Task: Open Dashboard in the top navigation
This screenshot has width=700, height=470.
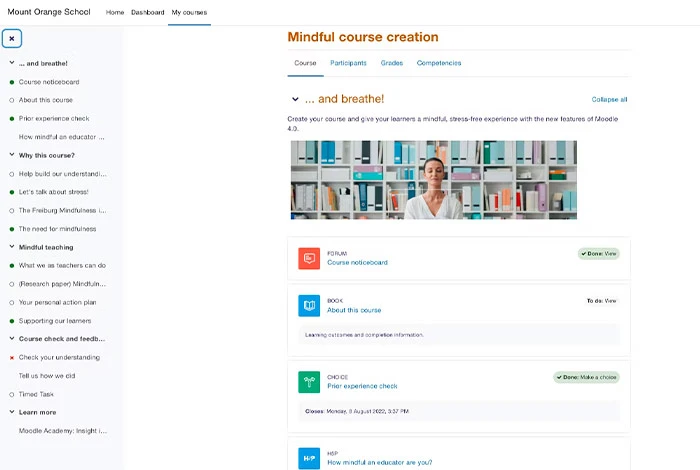Action: point(148,12)
